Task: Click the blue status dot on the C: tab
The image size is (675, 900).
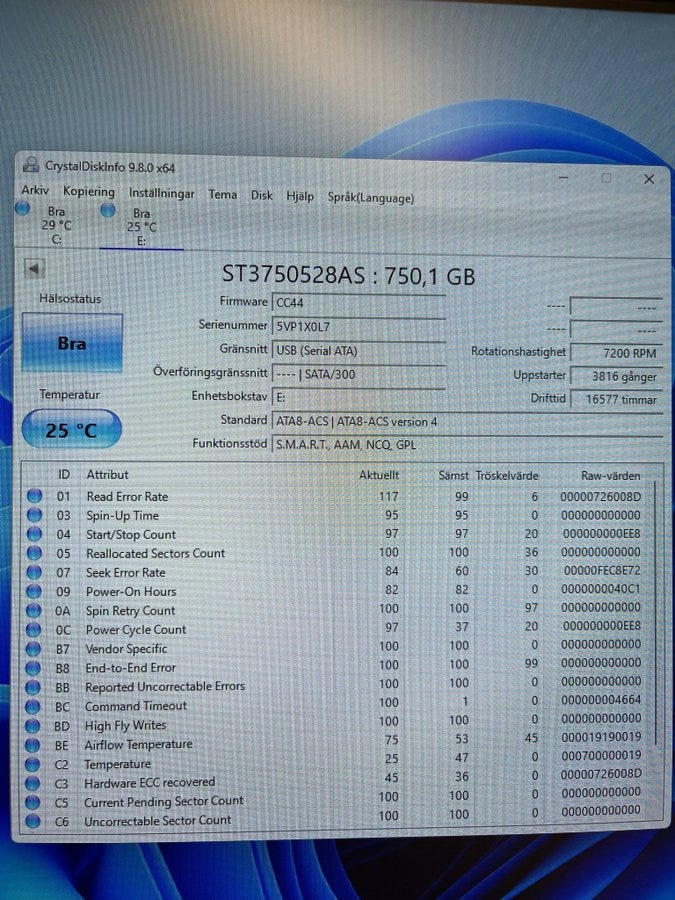Action: (x=22, y=208)
